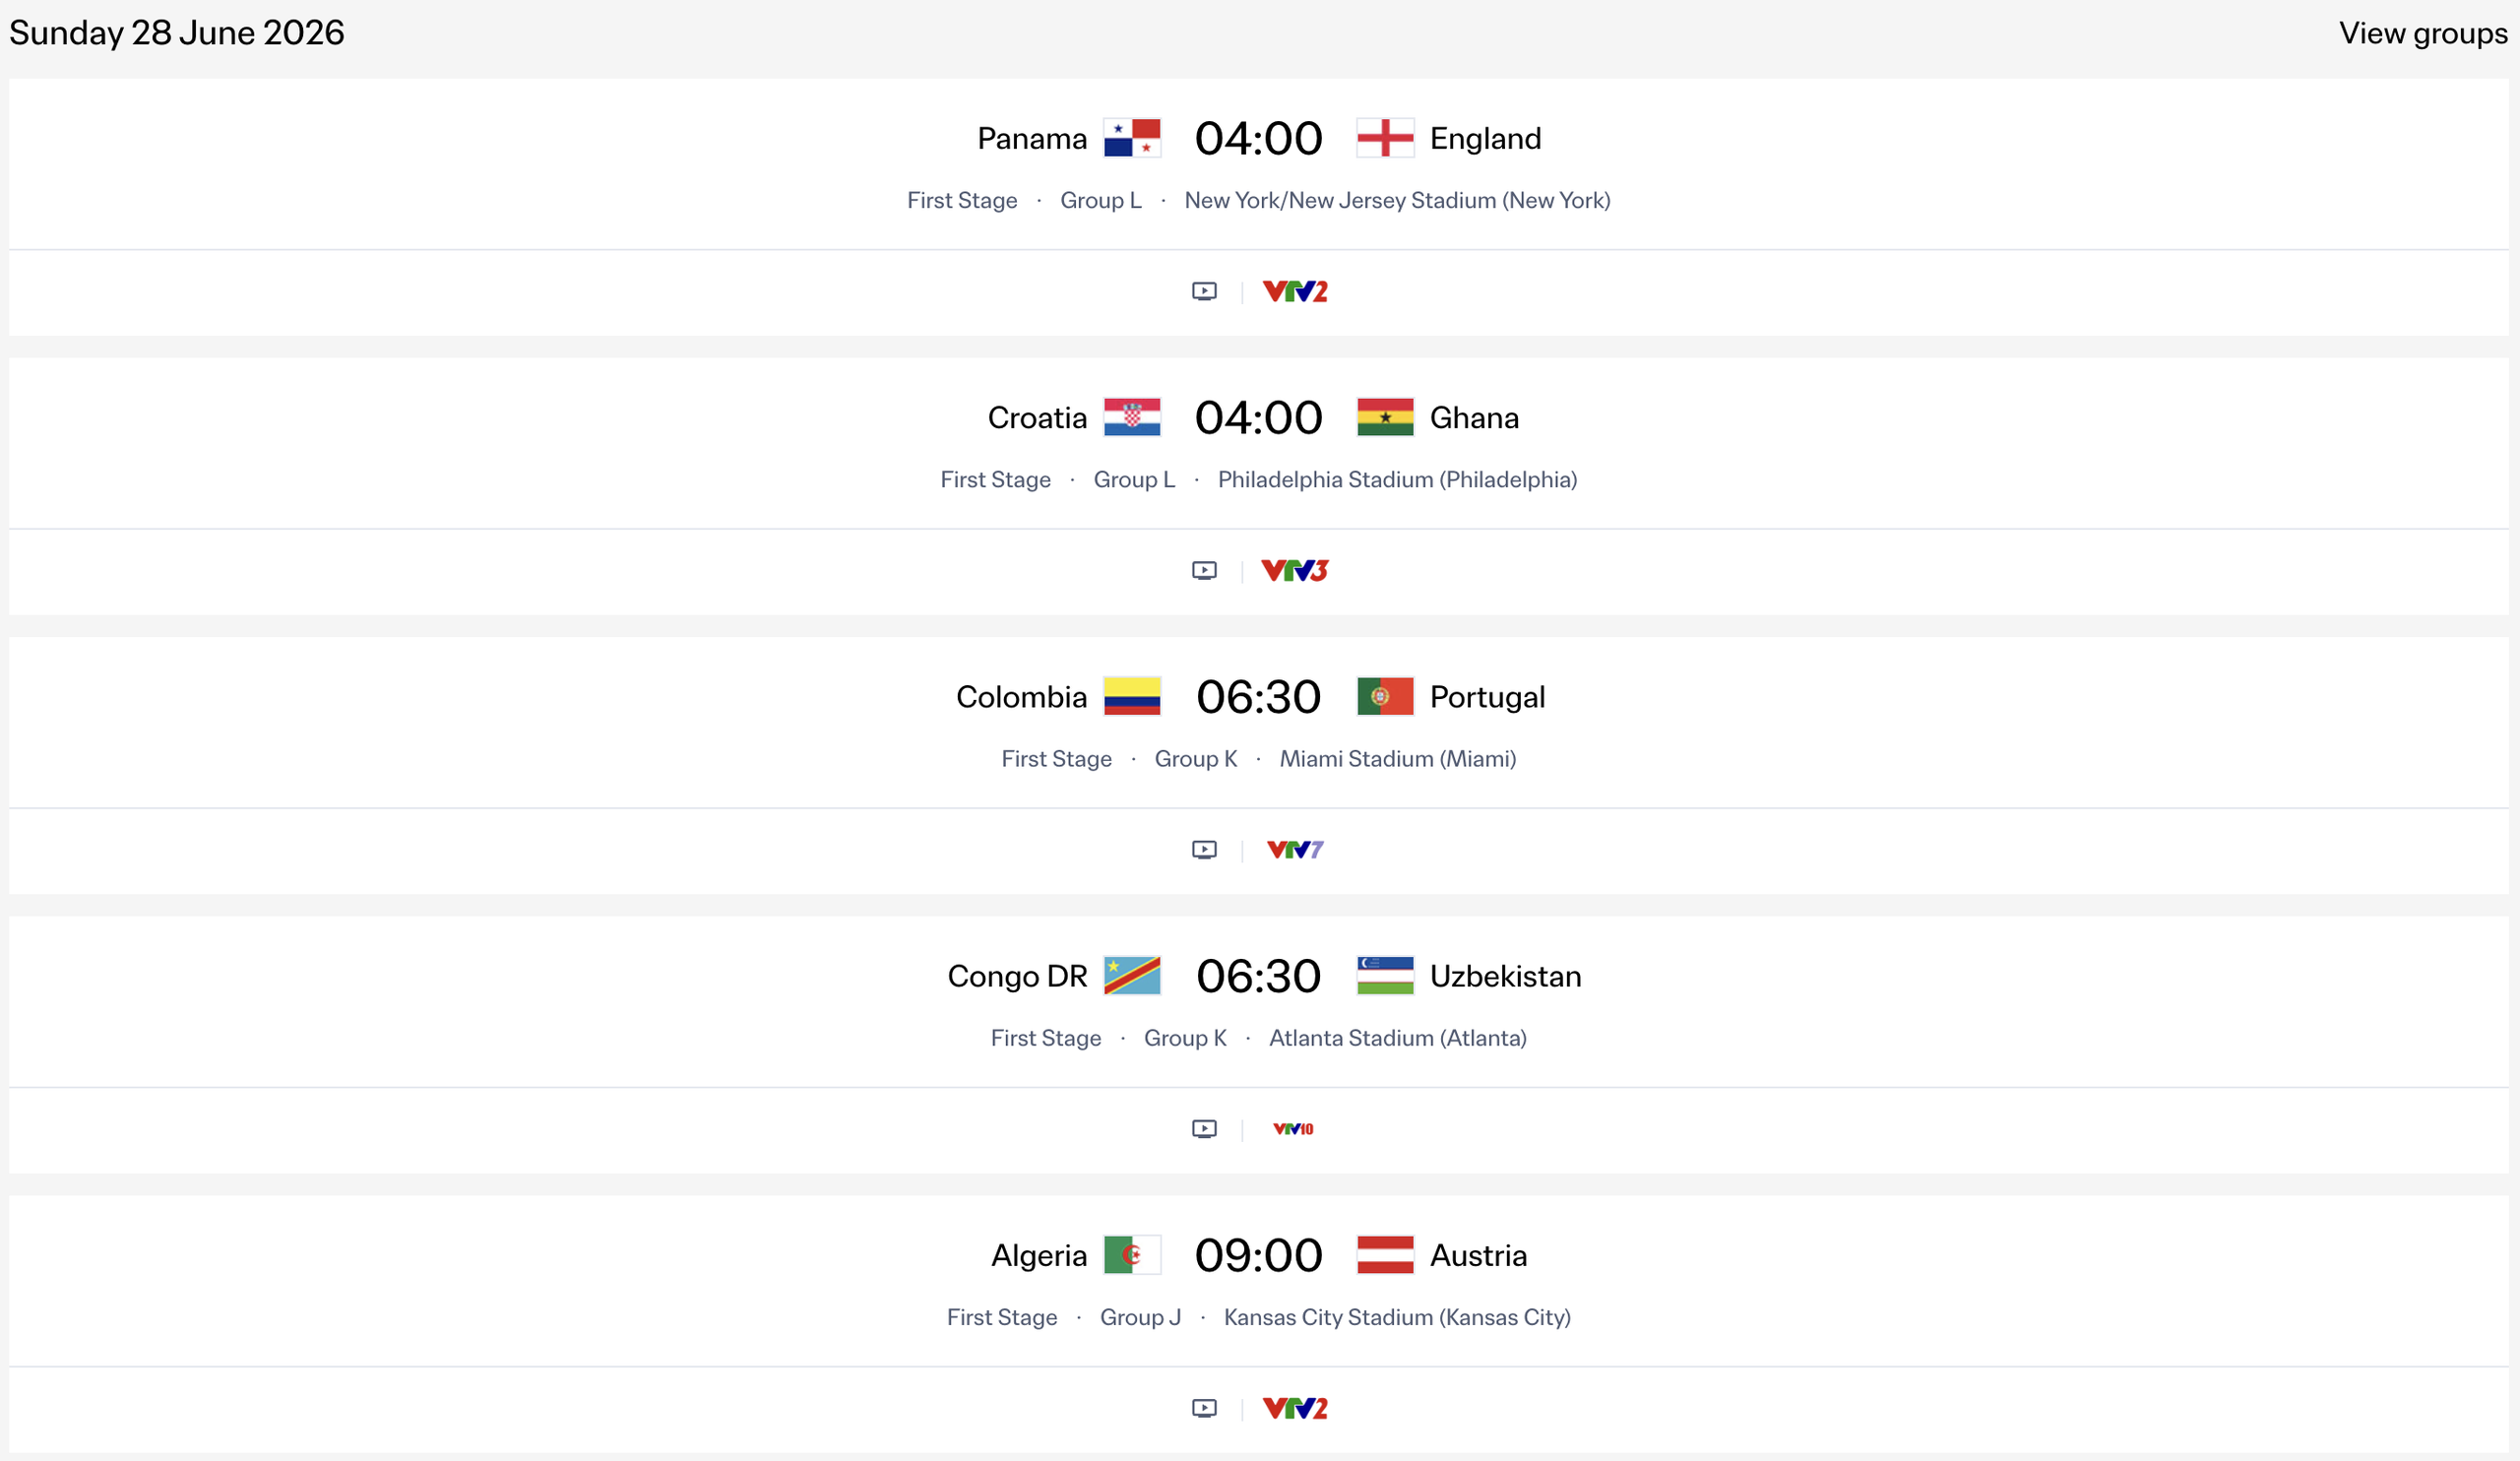Screen dimensions: 2520x1461
Task: Click the Kansas City Stadium link
Action: point(1396,1317)
